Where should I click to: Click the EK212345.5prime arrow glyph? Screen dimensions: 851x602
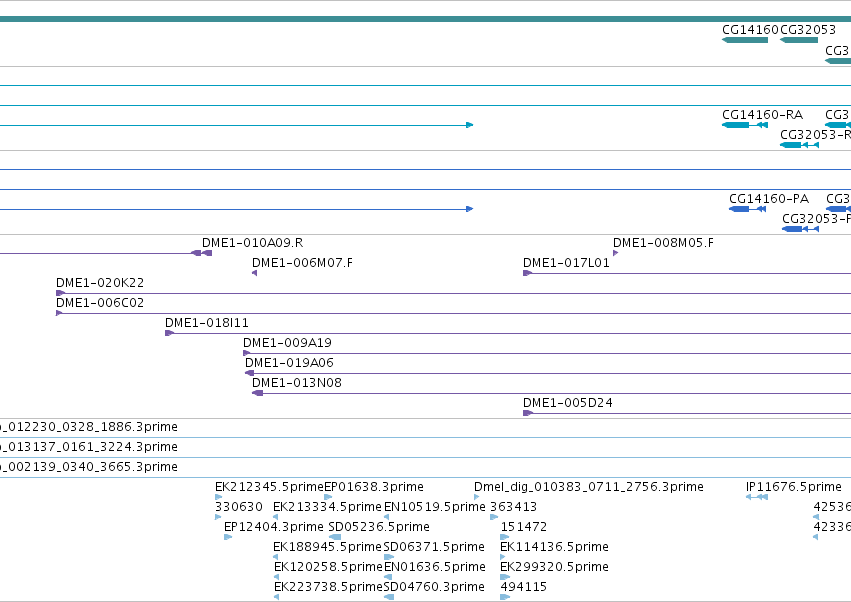(x=218, y=497)
